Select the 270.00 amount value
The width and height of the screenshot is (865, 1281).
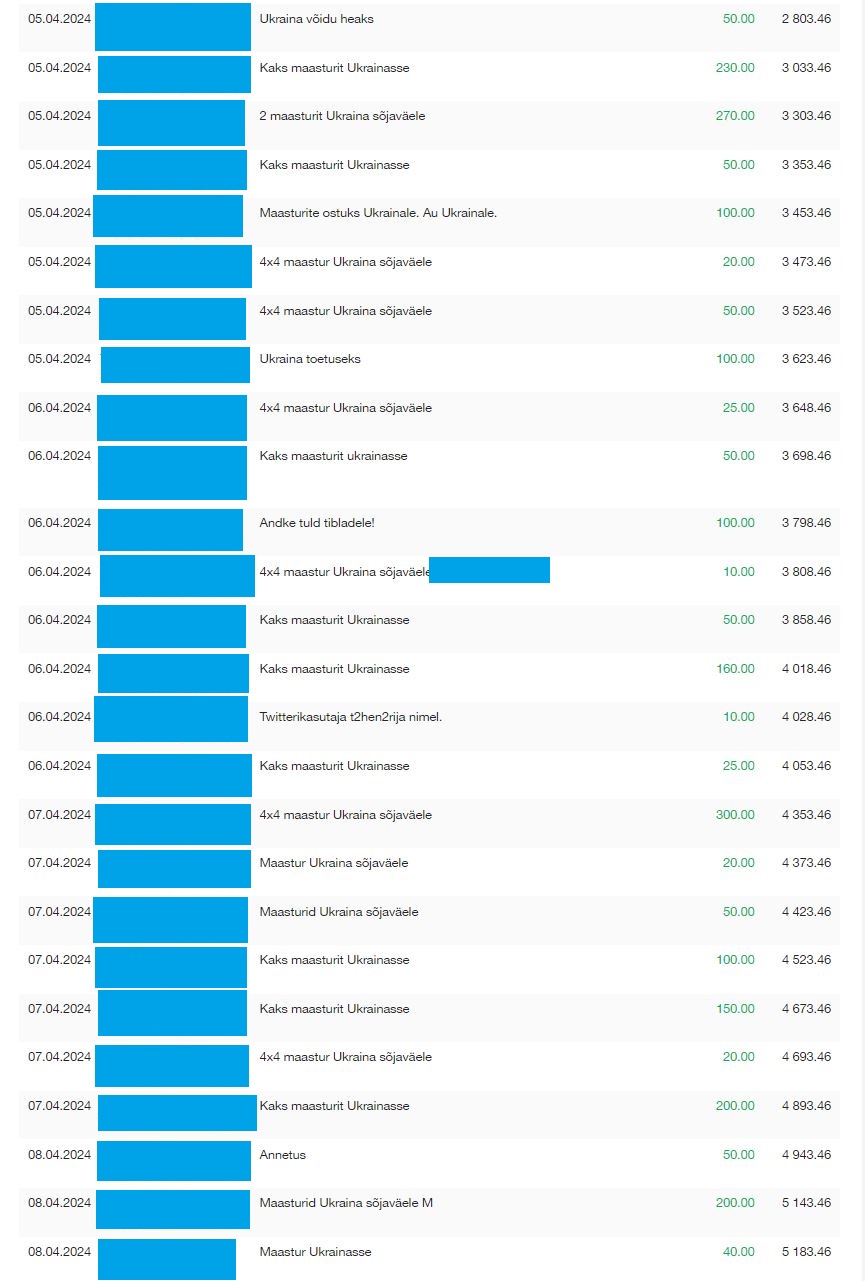tap(735, 116)
